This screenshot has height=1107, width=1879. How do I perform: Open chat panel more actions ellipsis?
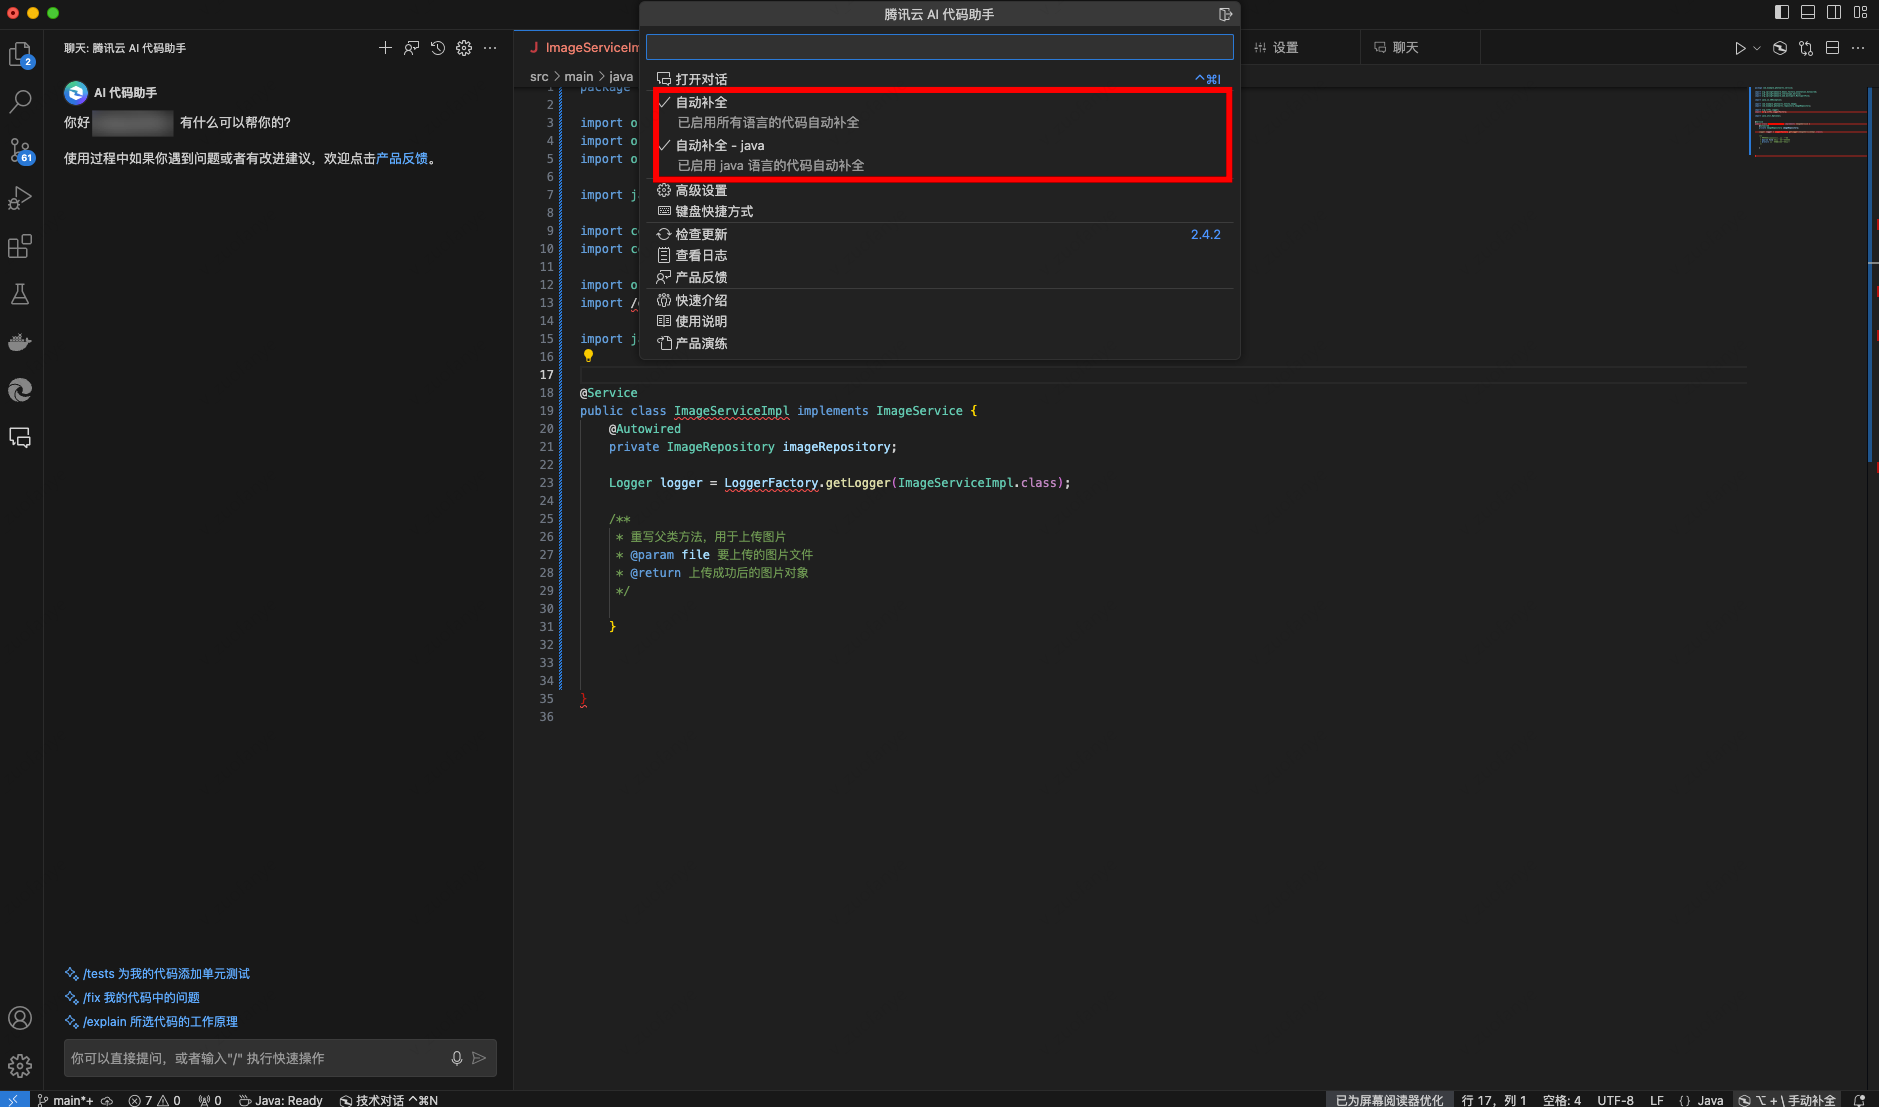490,48
